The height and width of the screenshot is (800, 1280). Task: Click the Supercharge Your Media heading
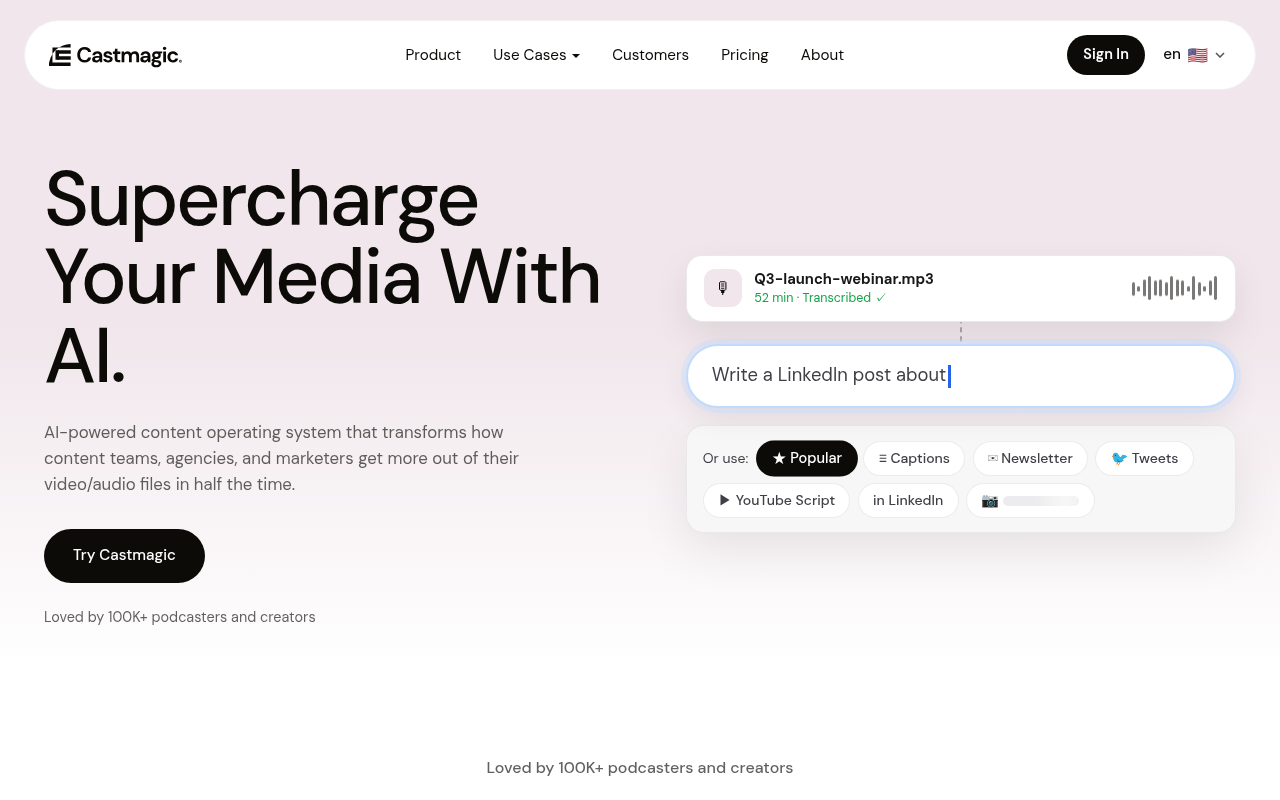point(323,276)
